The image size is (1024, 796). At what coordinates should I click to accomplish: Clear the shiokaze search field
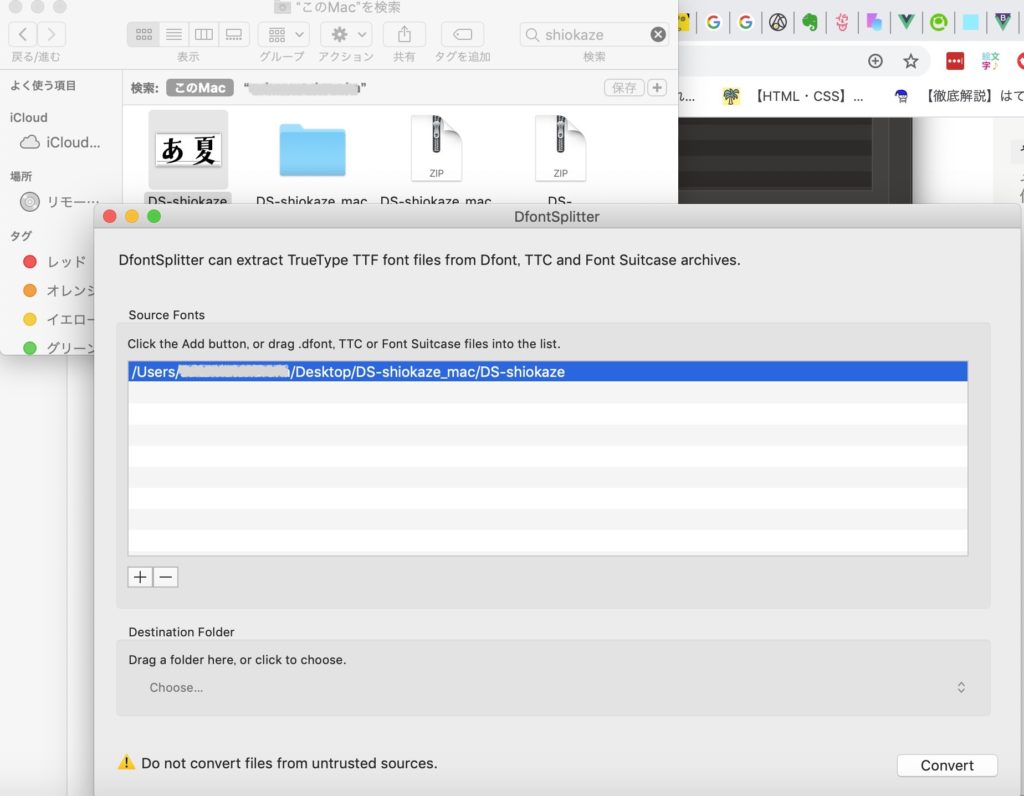click(658, 35)
